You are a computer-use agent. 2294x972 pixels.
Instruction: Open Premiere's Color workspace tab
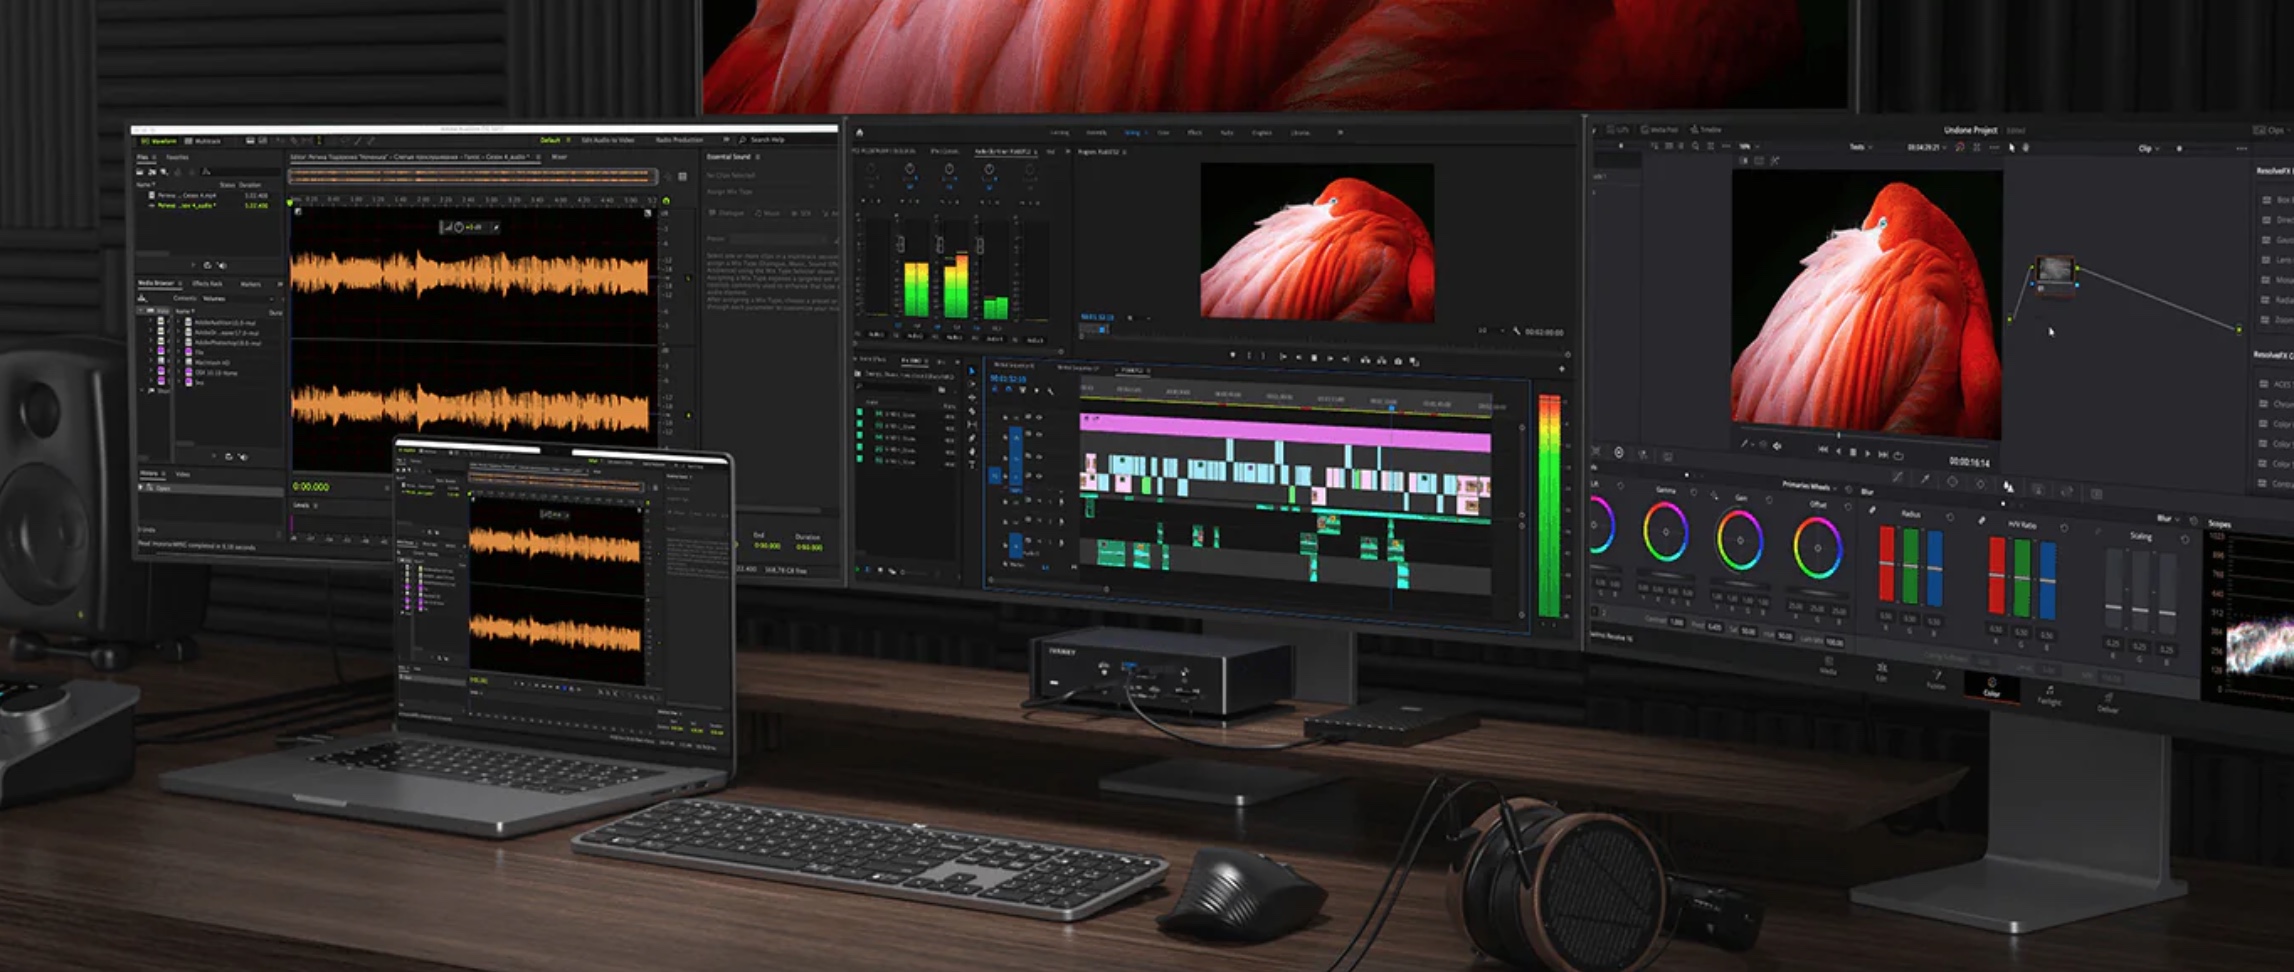coord(1163,133)
